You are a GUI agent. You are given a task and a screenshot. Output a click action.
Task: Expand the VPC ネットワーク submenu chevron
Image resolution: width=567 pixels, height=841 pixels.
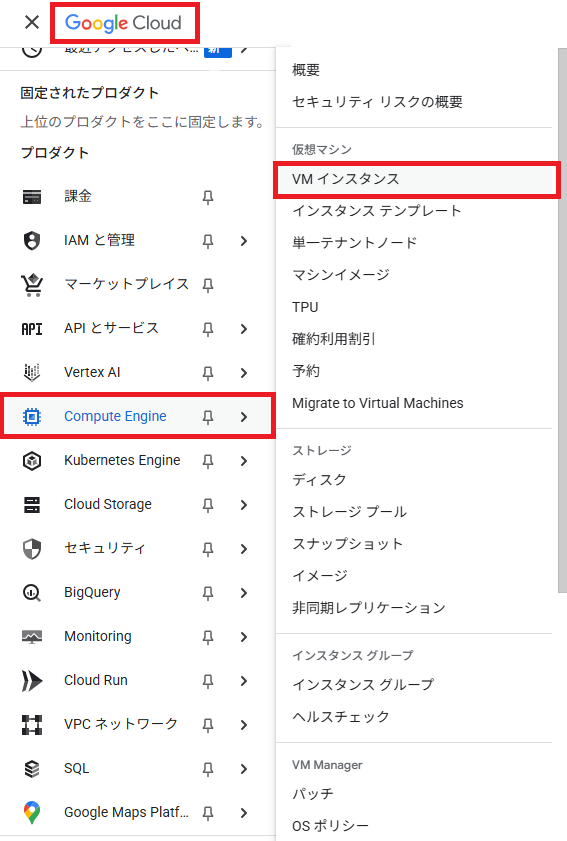(x=244, y=725)
